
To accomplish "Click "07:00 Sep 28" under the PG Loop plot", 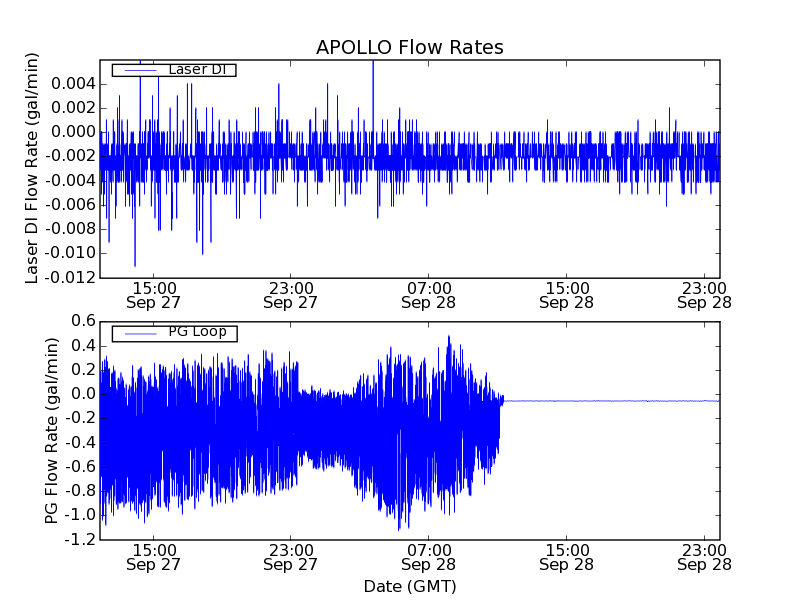I will (429, 558).
